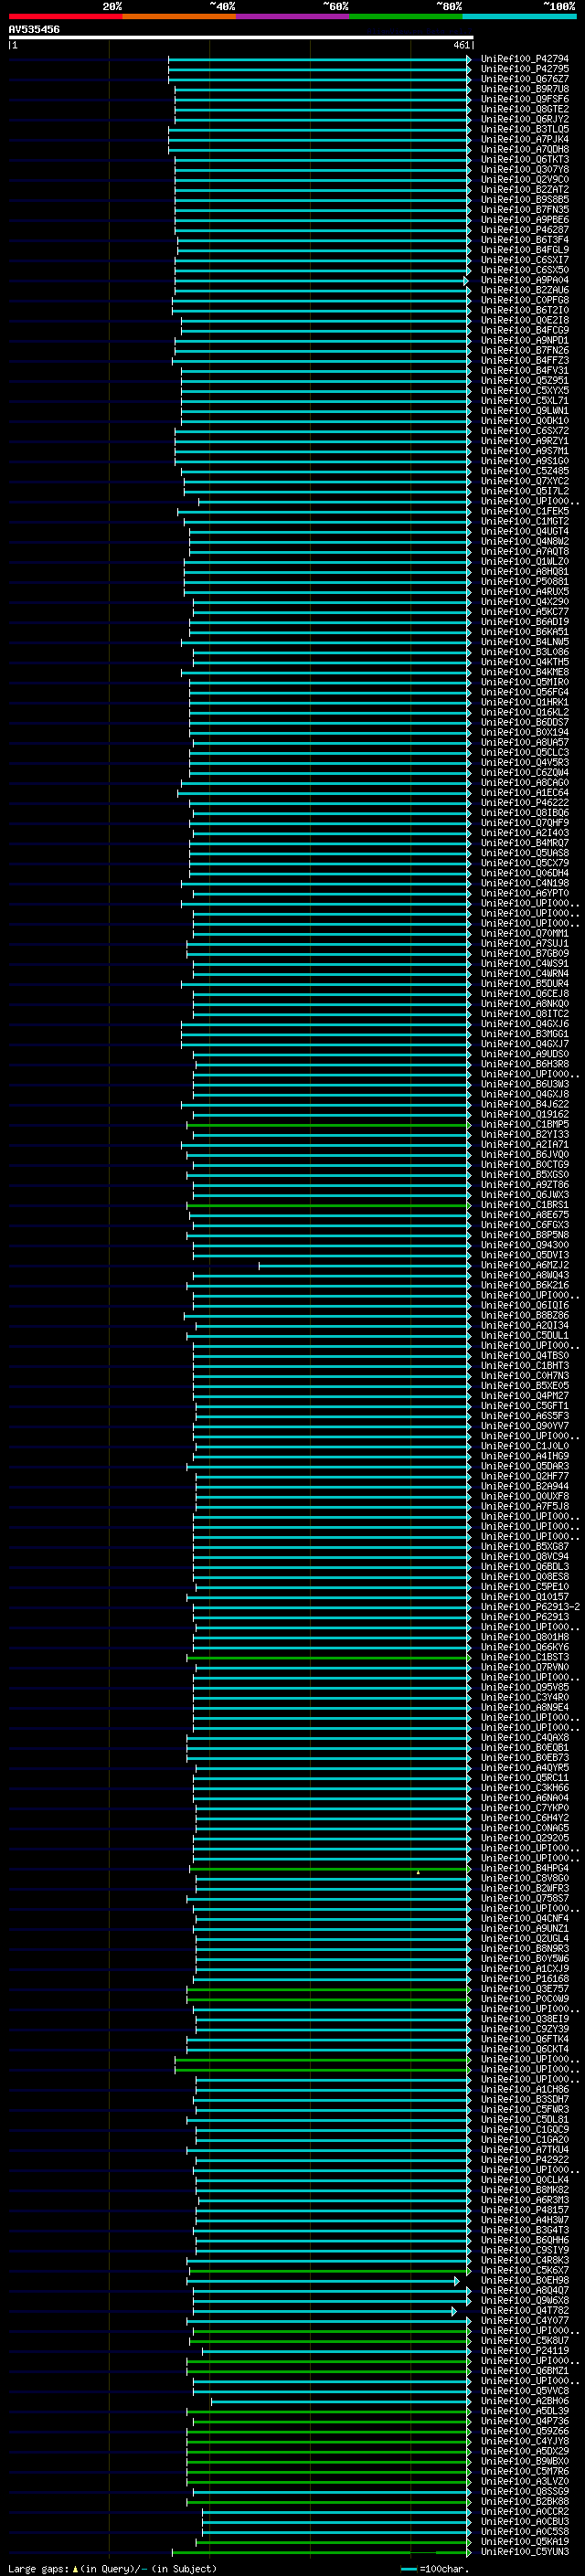Screen dimensions: 585x2576
Task: Select label UniRef100_C1J0L0
Action: coord(525,1446)
